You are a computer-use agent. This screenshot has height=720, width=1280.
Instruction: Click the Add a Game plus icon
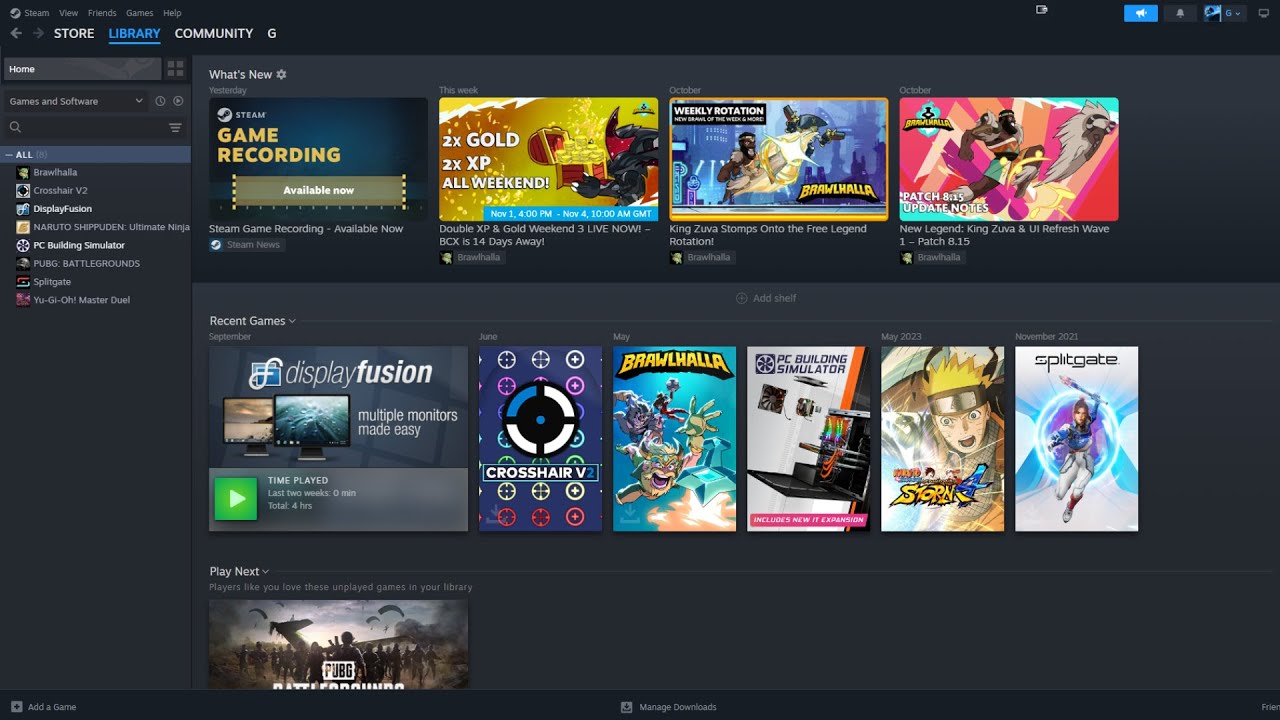16,707
